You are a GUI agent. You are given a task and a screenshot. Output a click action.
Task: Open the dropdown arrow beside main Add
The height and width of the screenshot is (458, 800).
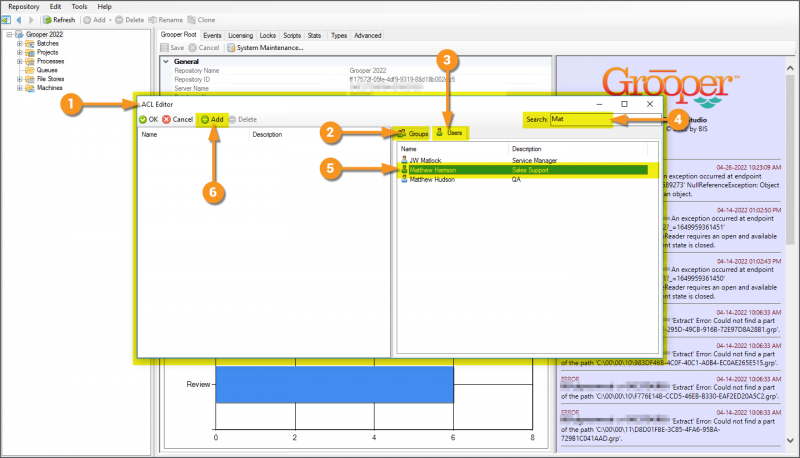click(110, 20)
